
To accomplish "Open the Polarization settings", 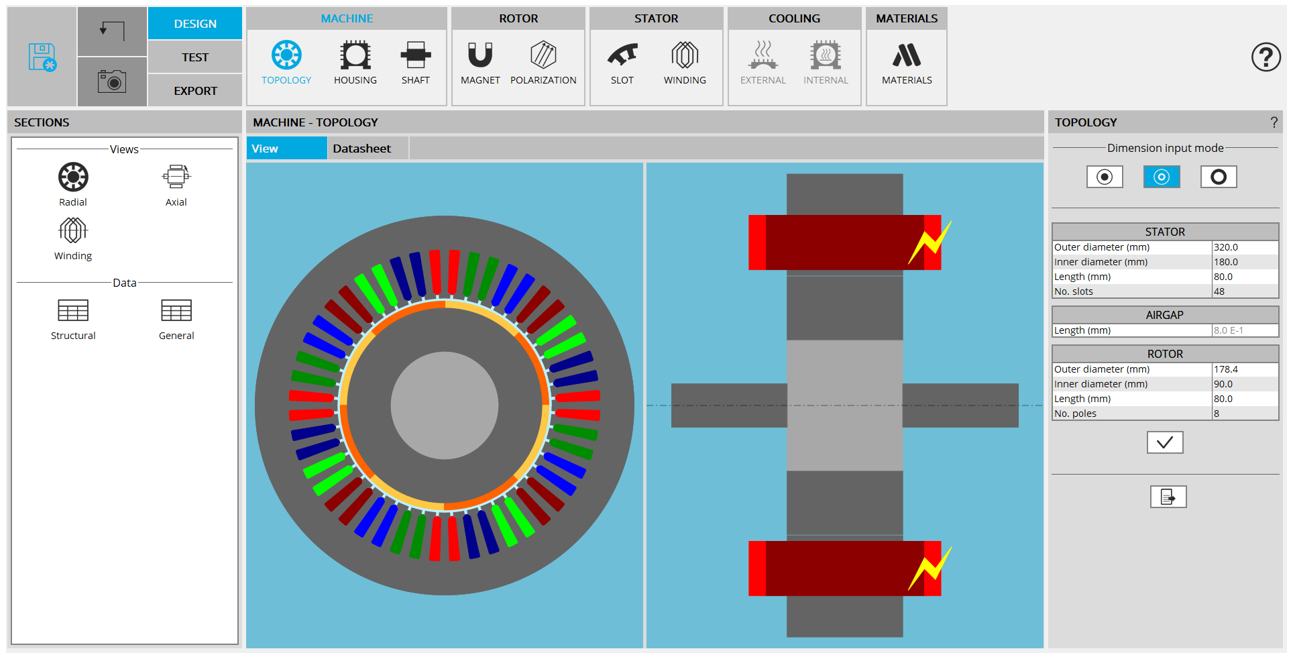I will [543, 62].
